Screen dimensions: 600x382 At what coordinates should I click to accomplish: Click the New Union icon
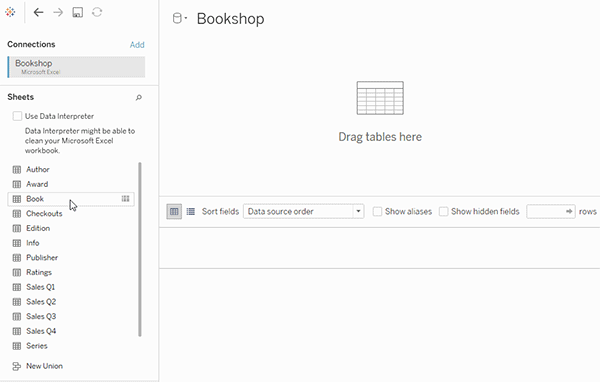click(16, 366)
